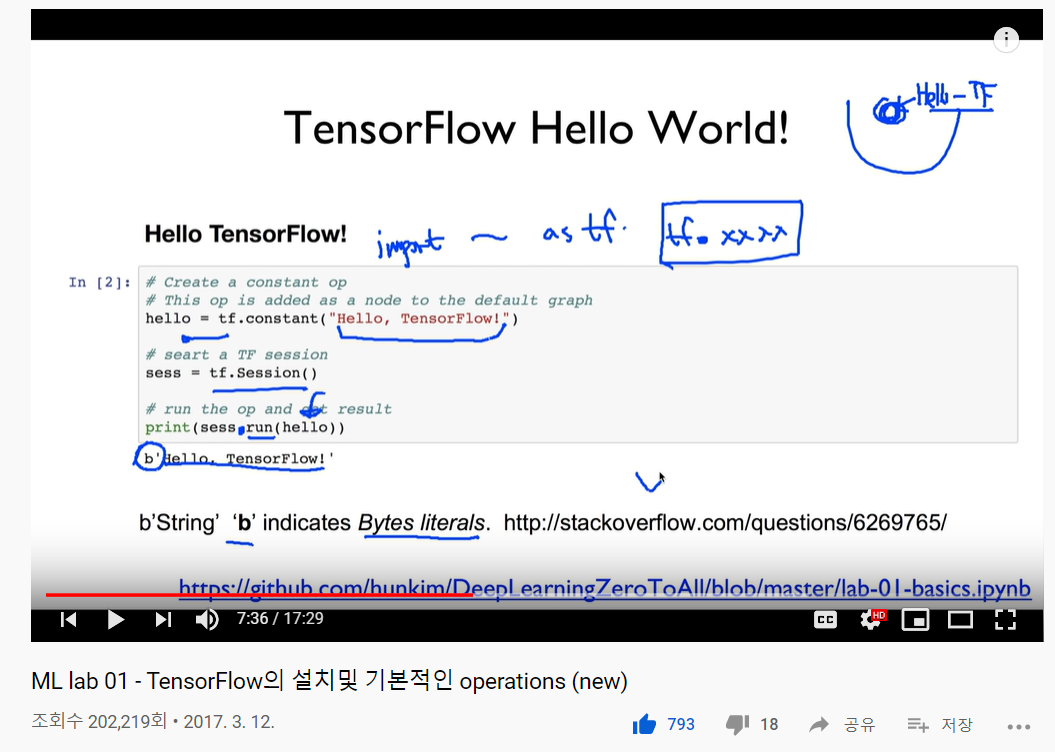Save video to playlist via 저장

point(940,724)
